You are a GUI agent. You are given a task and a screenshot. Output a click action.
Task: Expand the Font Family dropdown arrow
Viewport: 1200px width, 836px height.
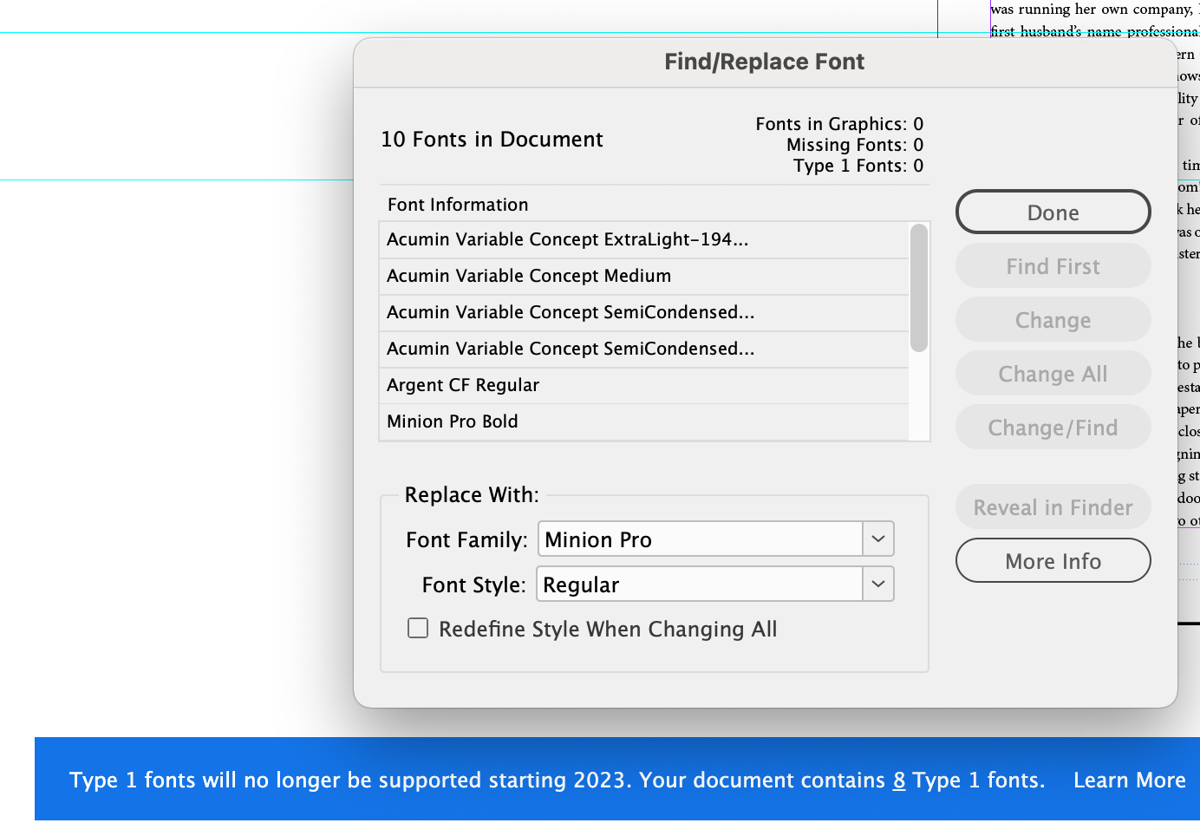click(x=878, y=539)
